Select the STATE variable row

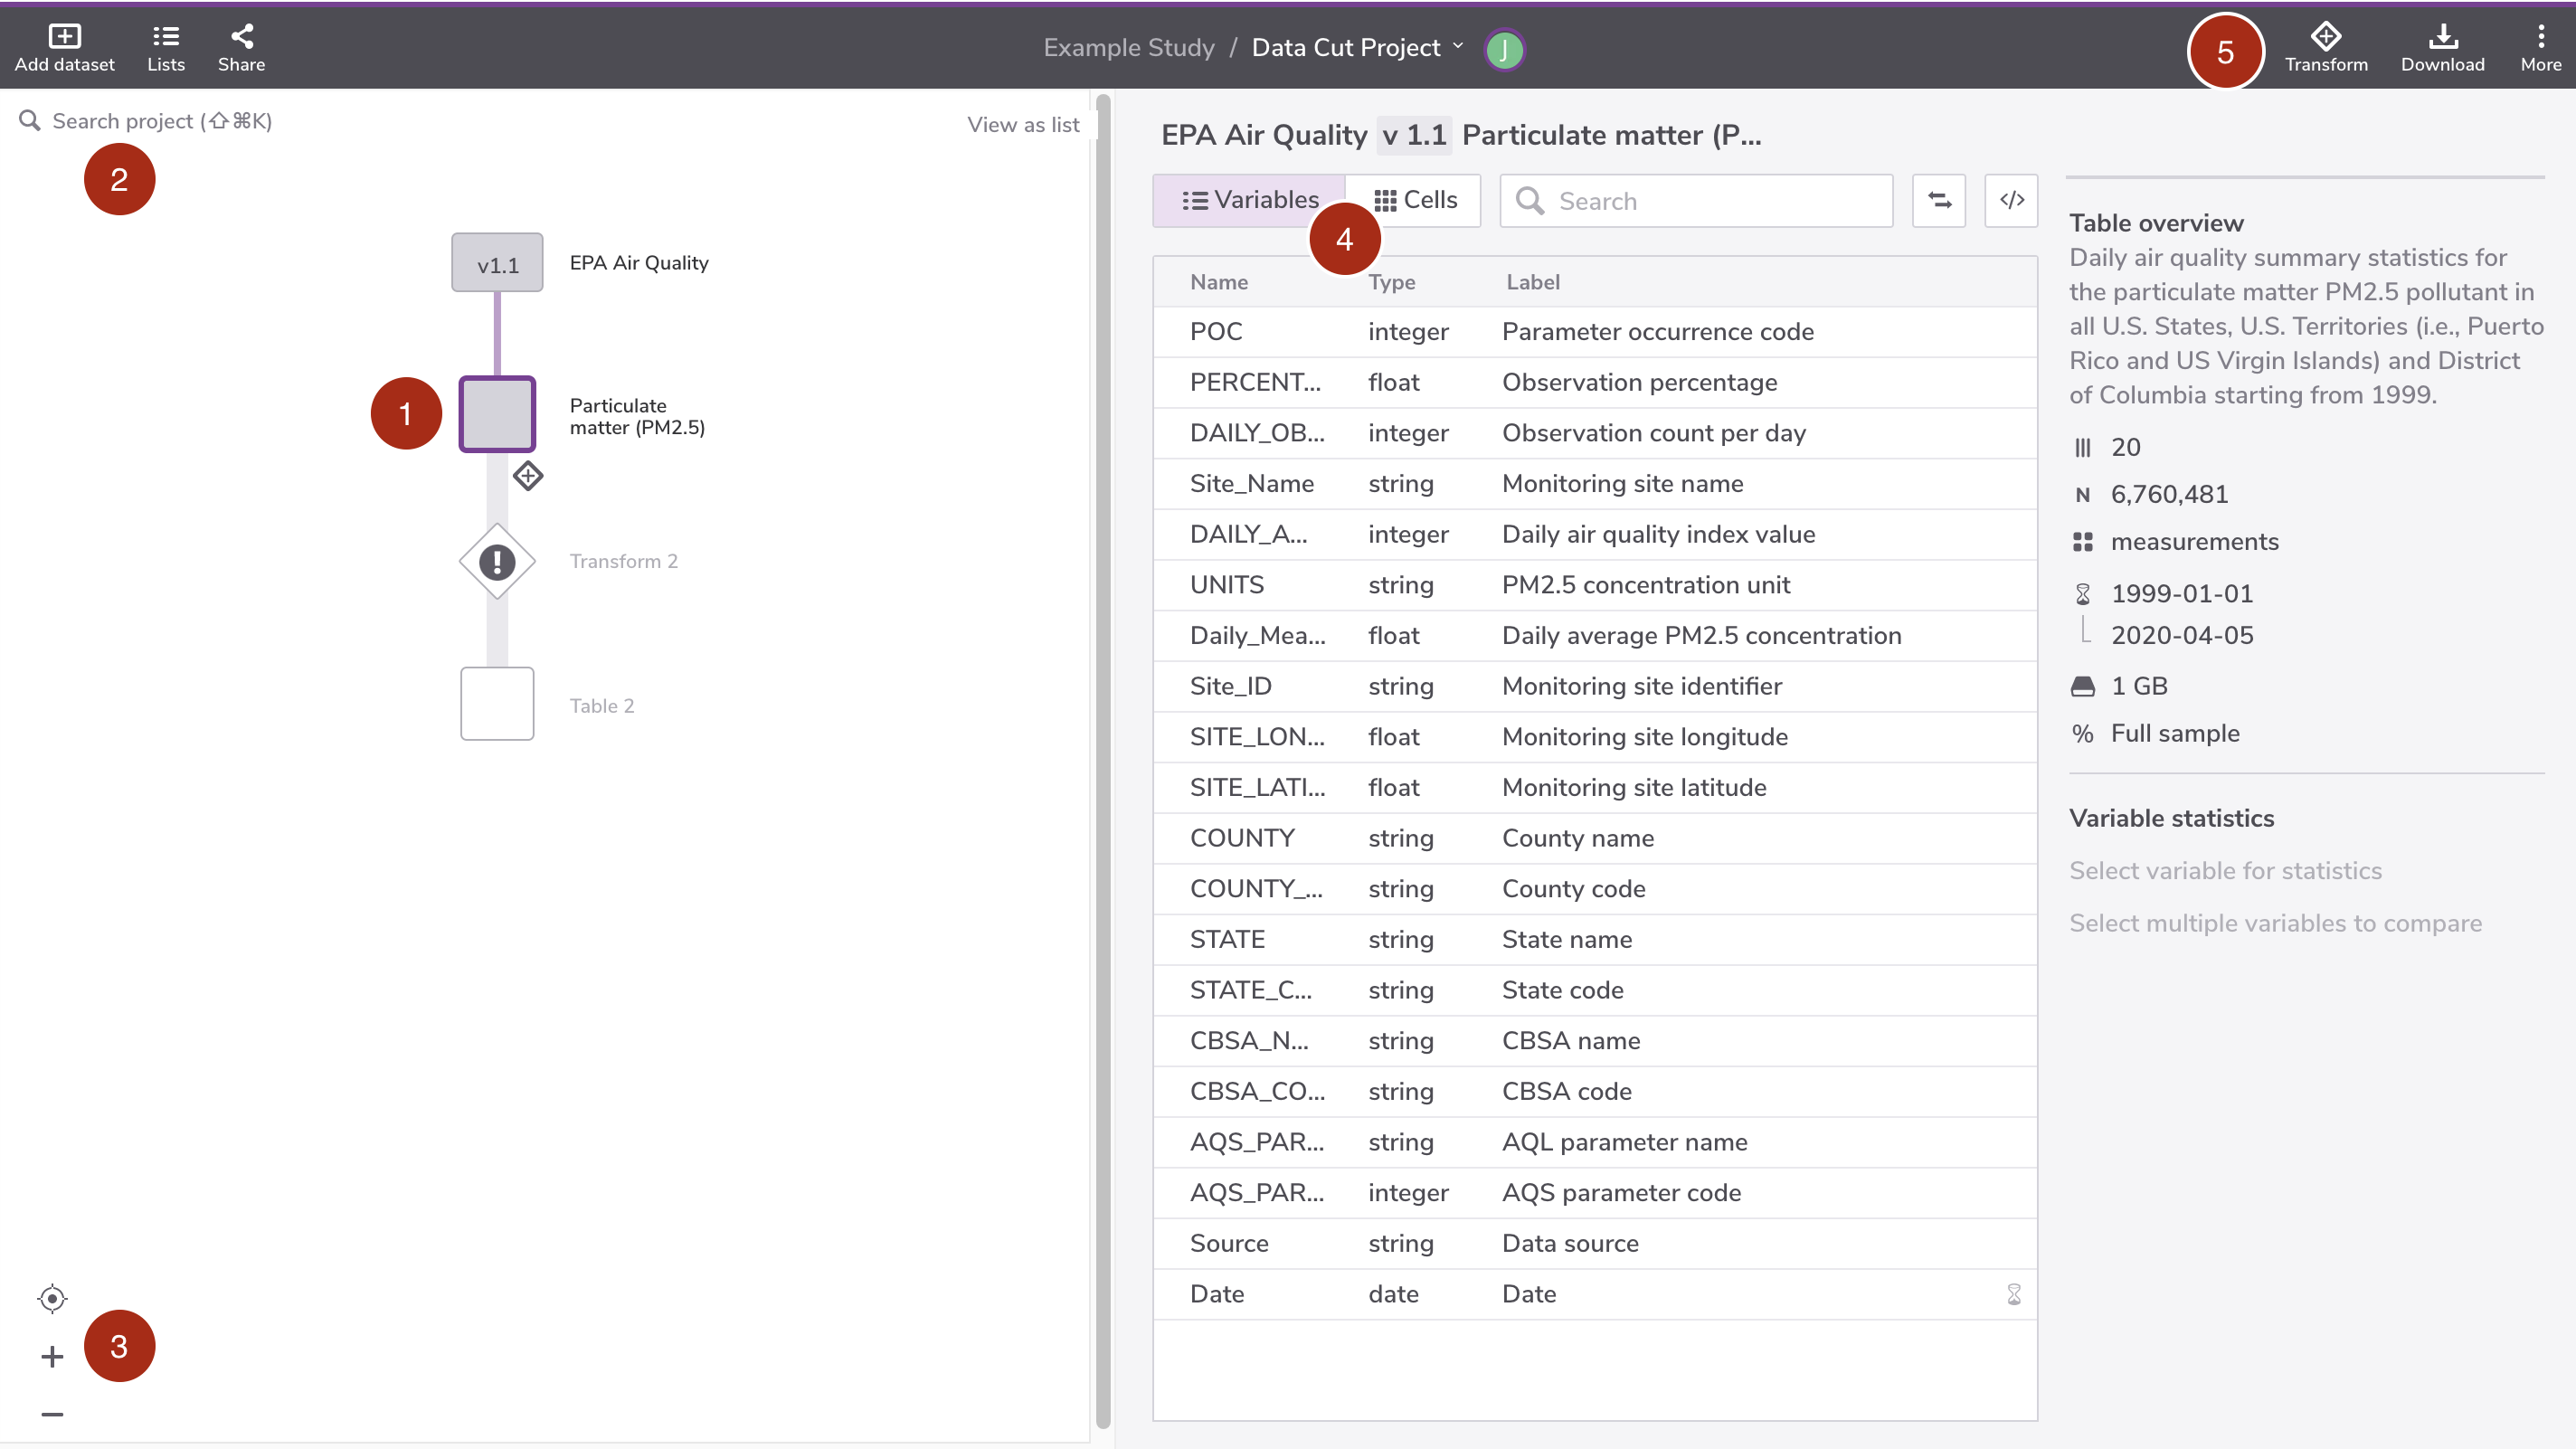(1595, 940)
